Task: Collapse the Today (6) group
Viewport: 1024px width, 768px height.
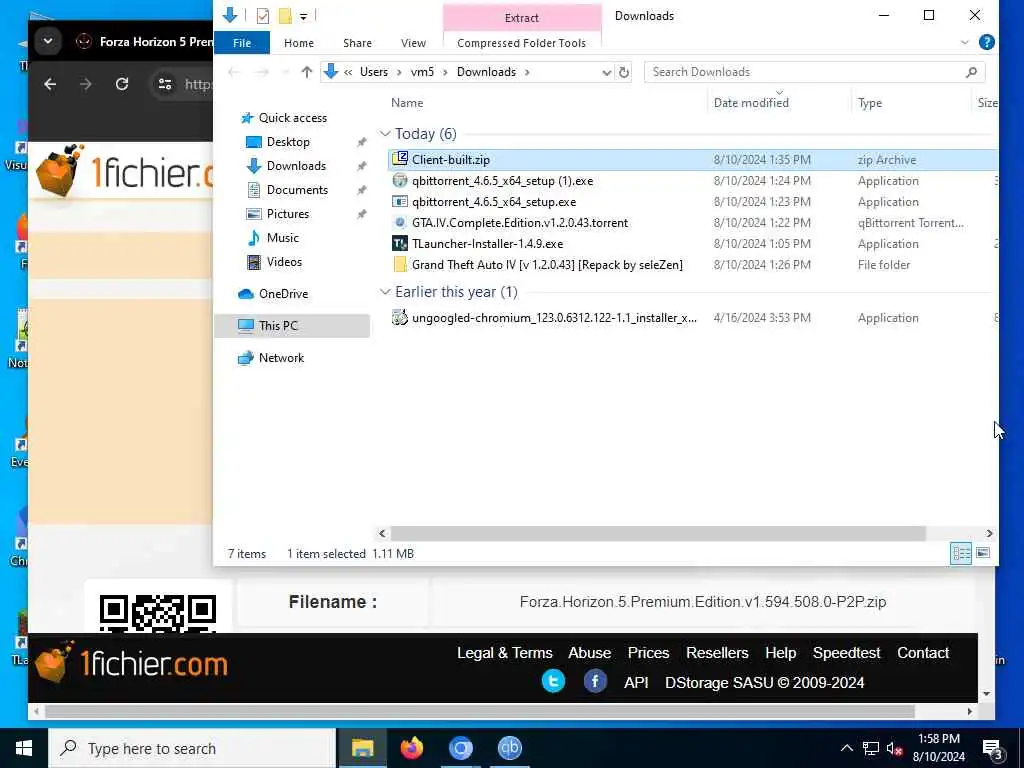Action: click(x=385, y=134)
